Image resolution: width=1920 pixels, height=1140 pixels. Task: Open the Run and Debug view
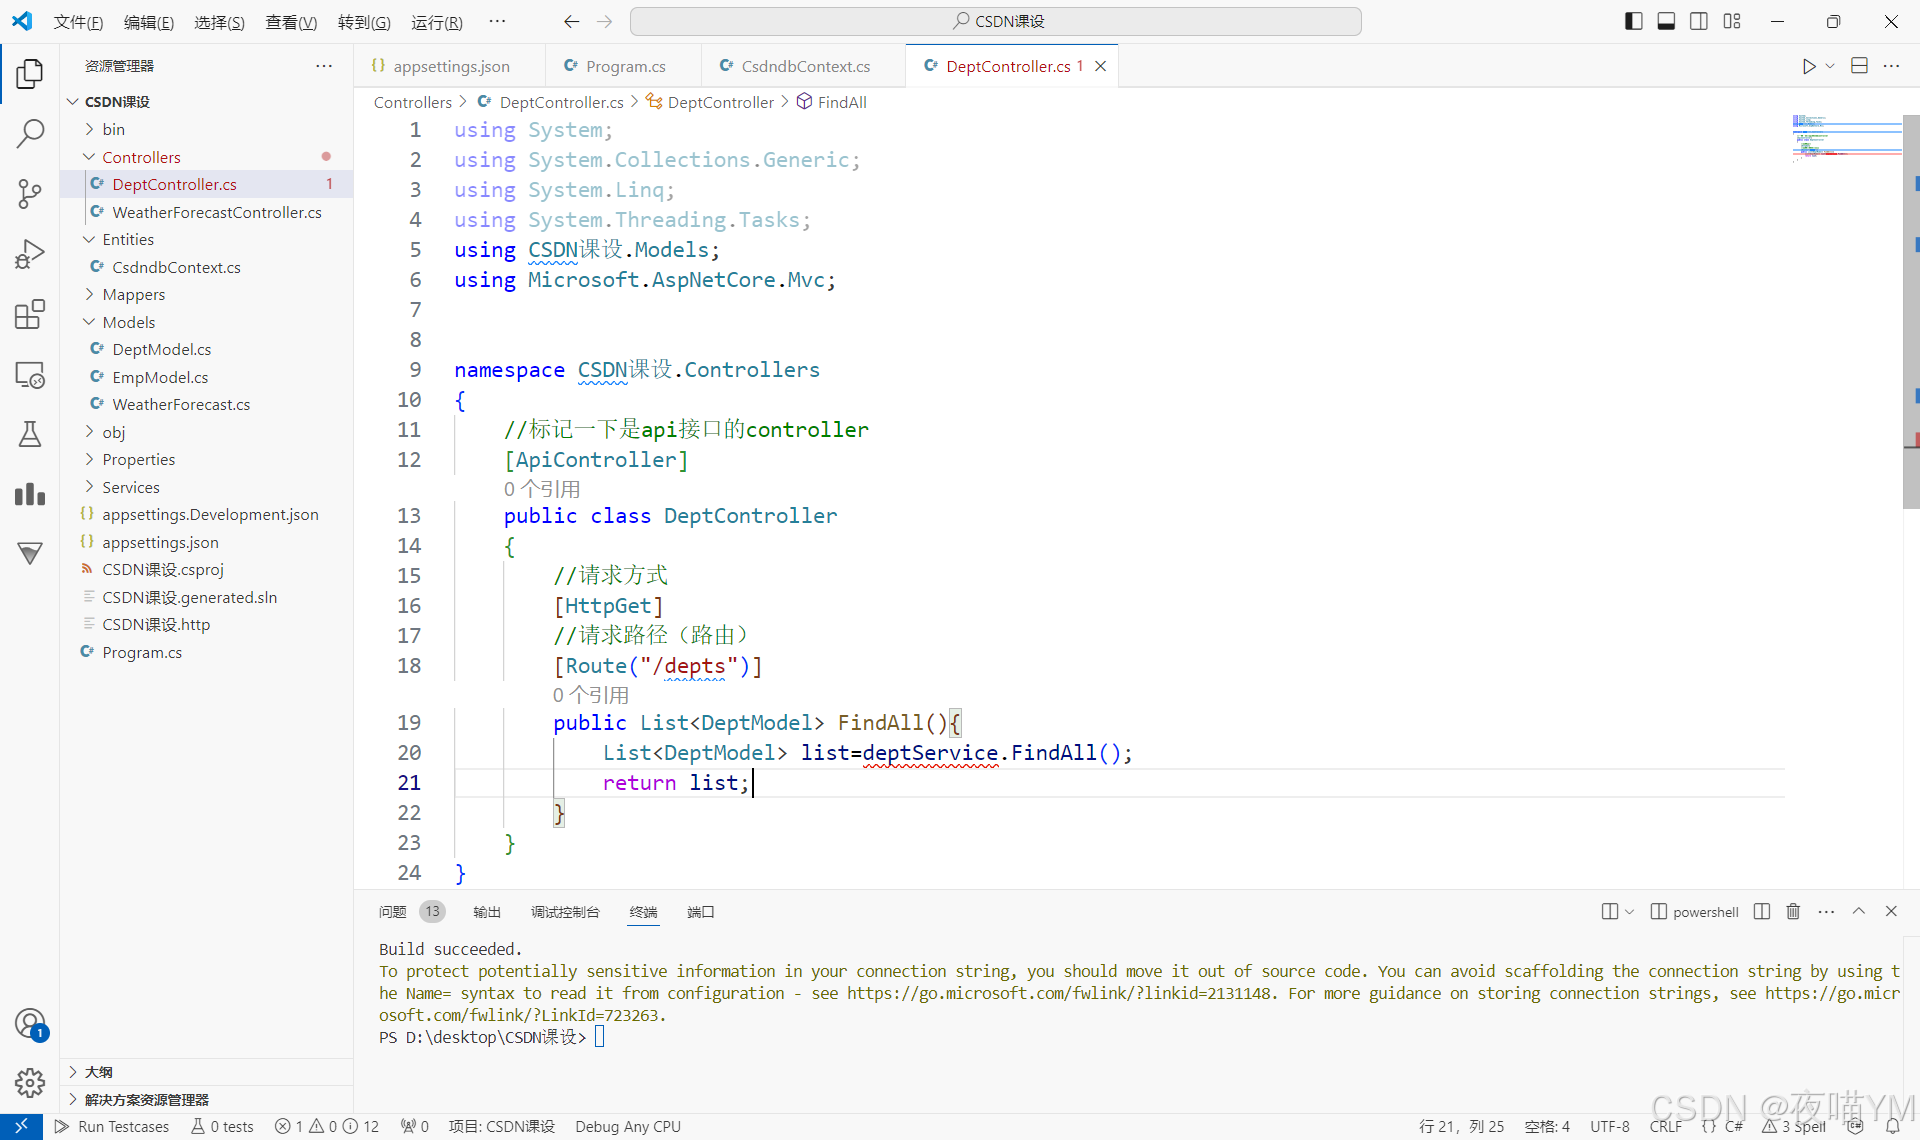[30, 254]
